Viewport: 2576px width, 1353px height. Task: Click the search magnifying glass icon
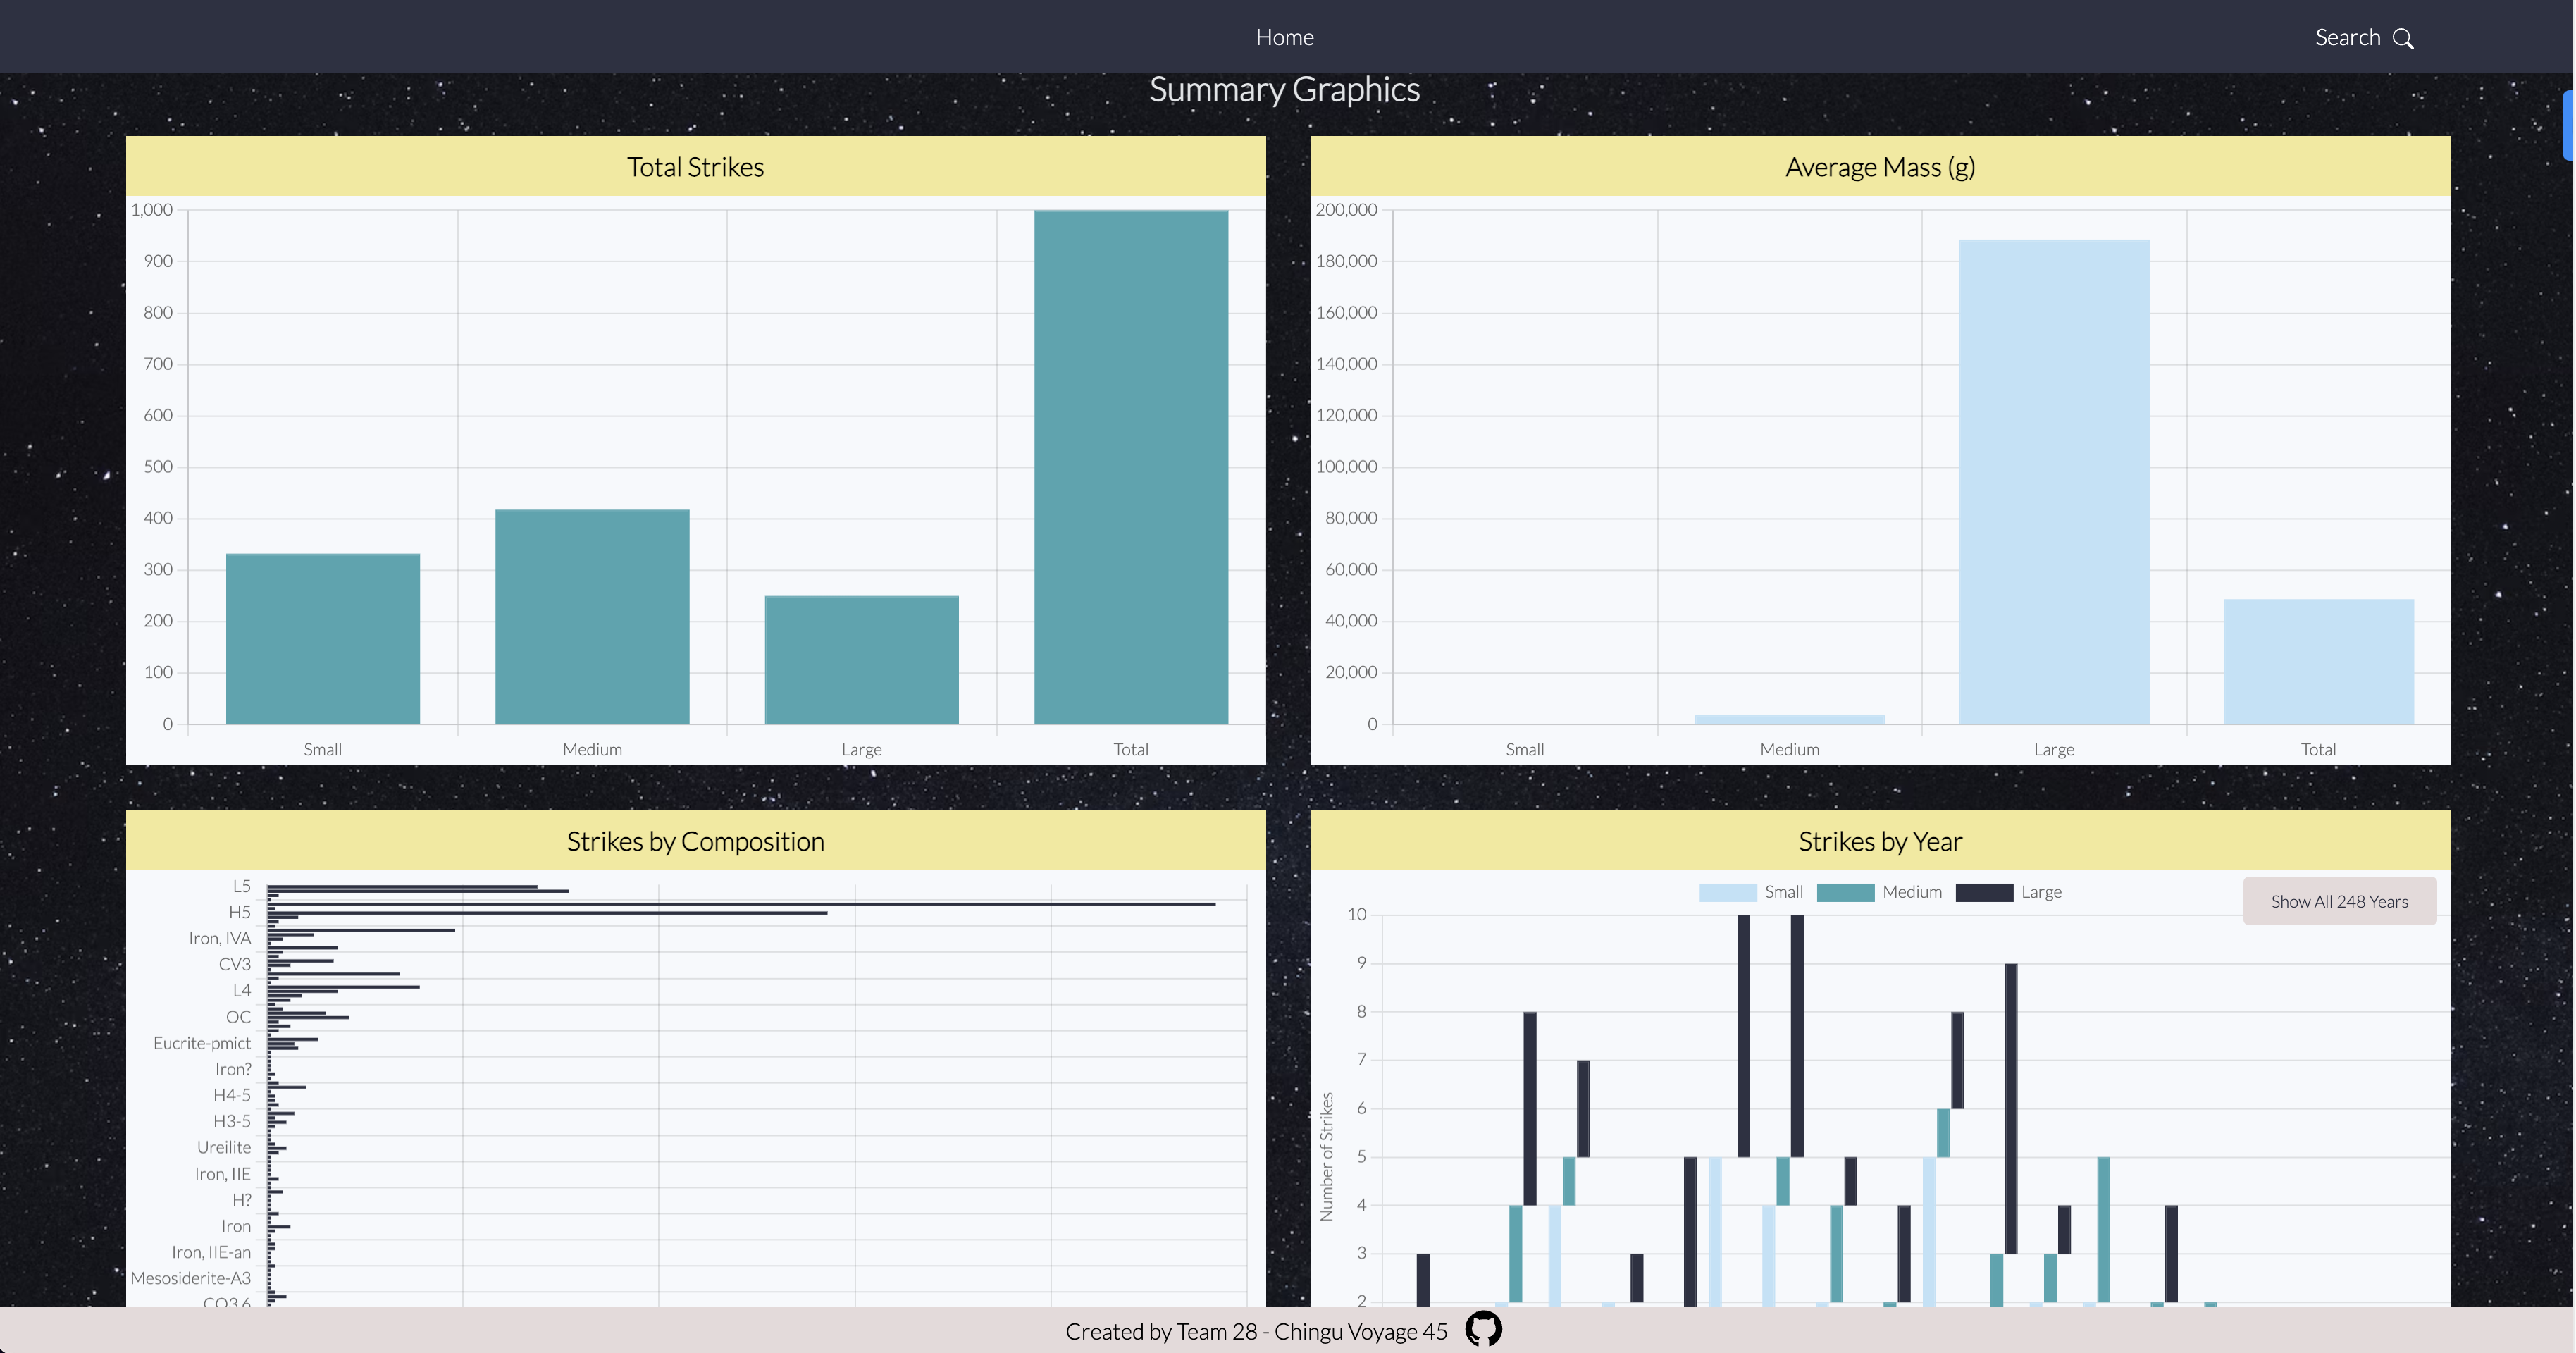point(2403,38)
